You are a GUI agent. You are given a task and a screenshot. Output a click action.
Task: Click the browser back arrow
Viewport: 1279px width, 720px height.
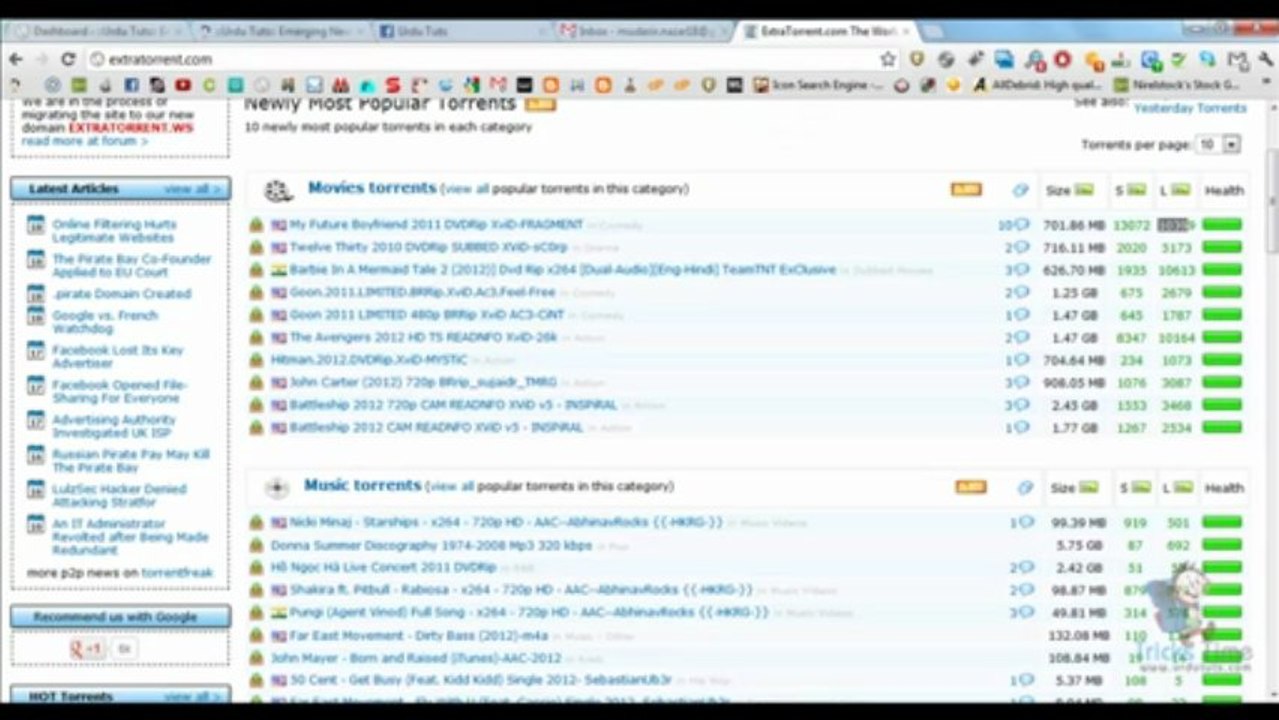tap(15, 59)
